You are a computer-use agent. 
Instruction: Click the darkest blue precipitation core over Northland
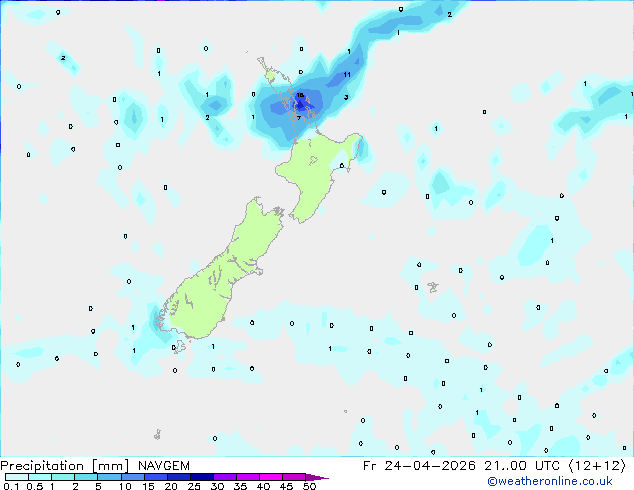[300, 104]
